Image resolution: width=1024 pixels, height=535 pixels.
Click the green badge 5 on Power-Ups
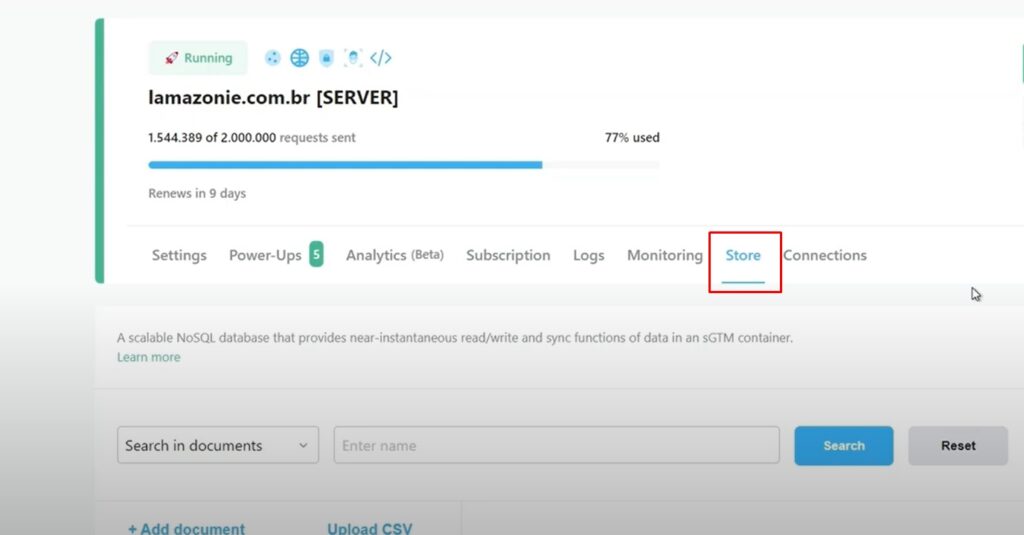pos(316,255)
